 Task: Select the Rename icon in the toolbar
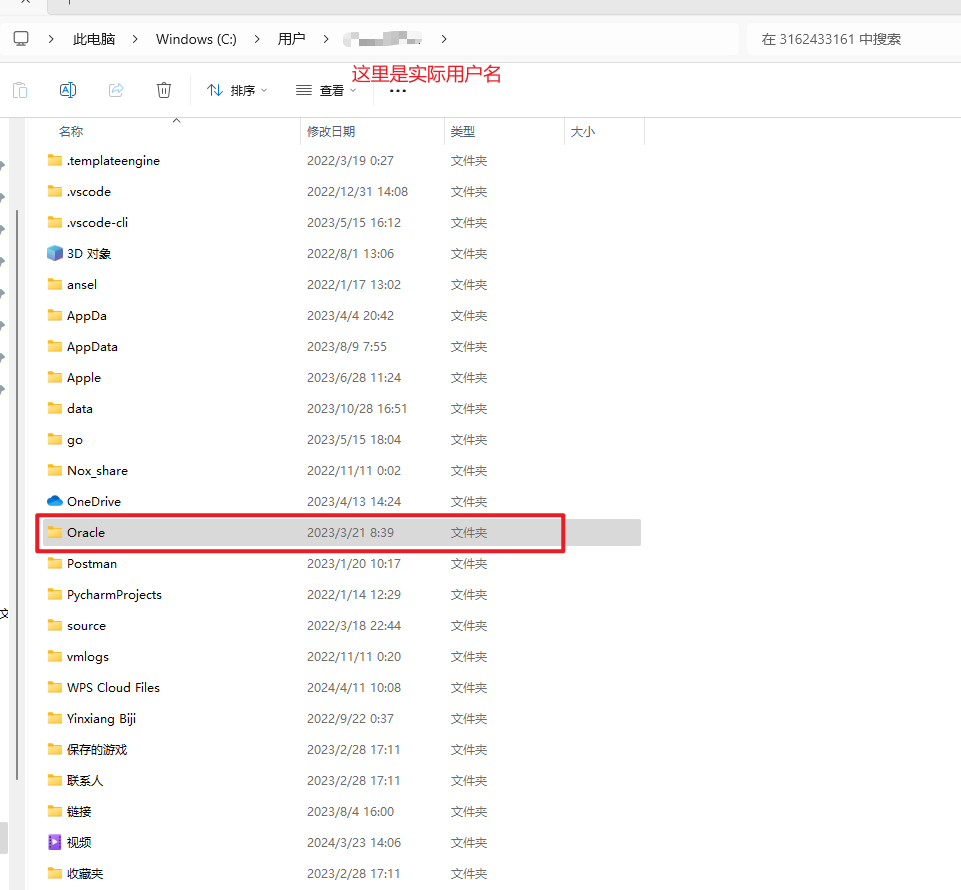point(67,89)
